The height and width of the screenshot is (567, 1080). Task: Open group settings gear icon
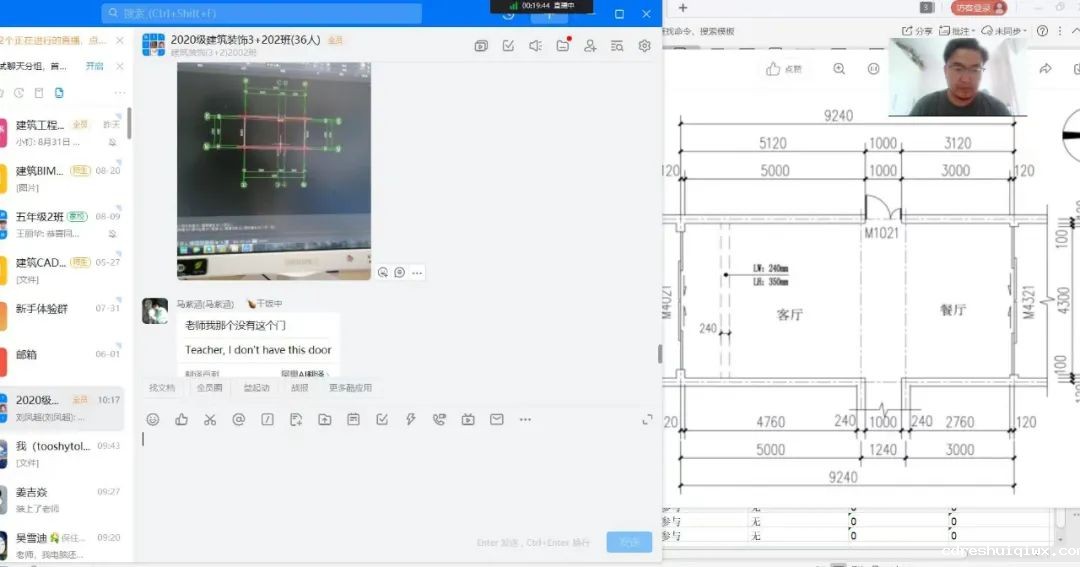tap(644, 46)
